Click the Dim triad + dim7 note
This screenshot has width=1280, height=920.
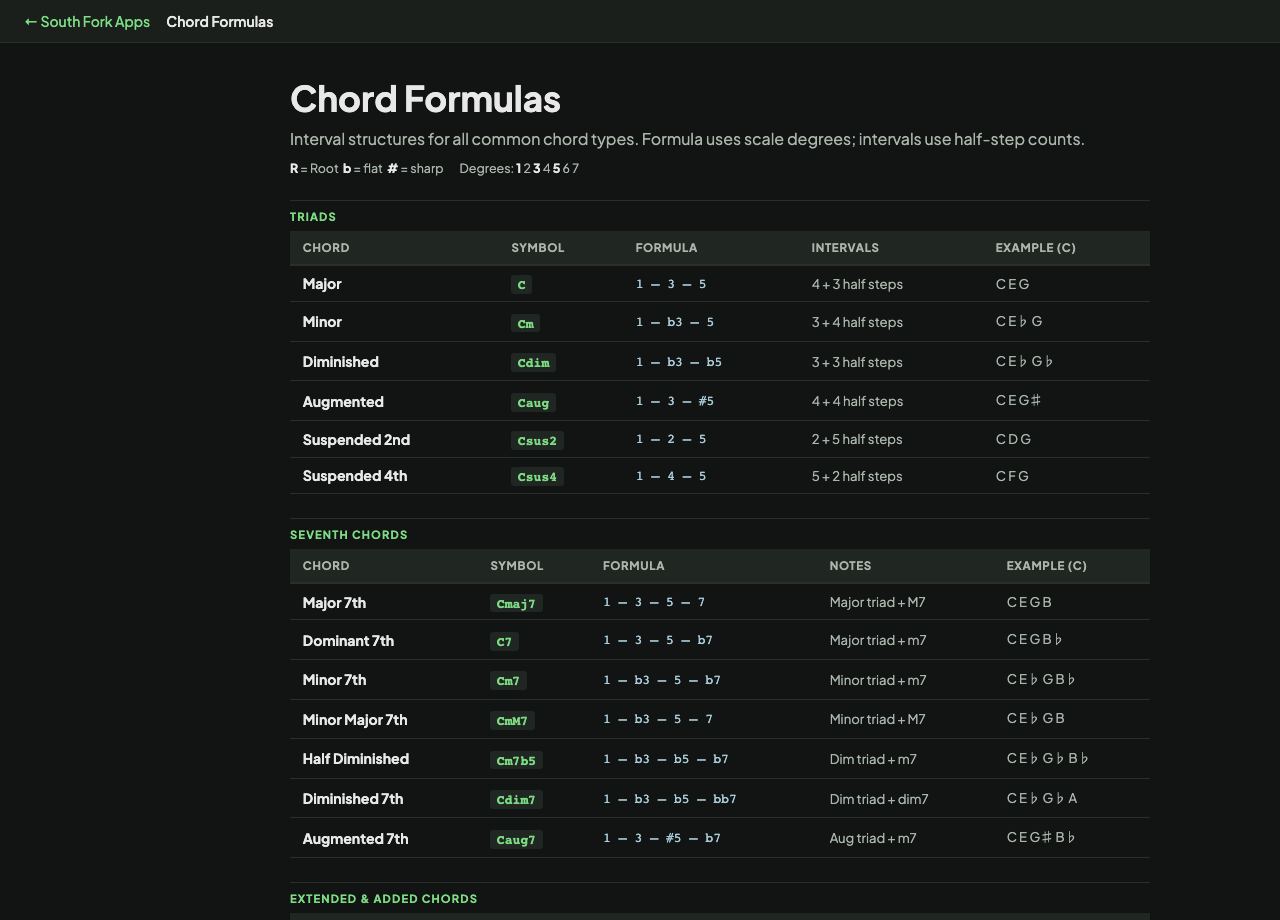879,799
